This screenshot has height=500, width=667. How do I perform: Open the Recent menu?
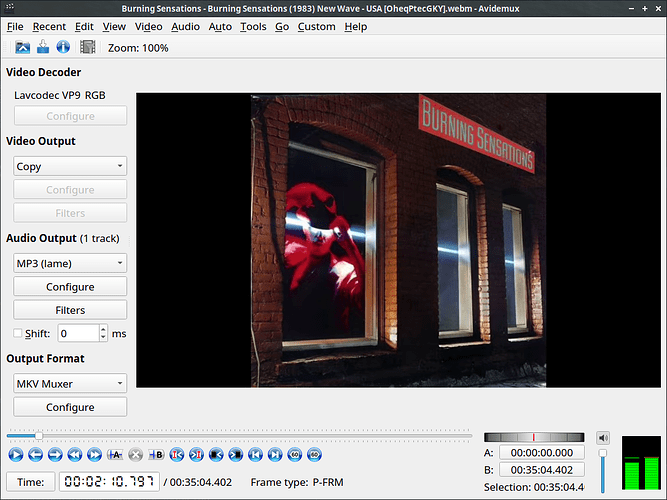49,26
